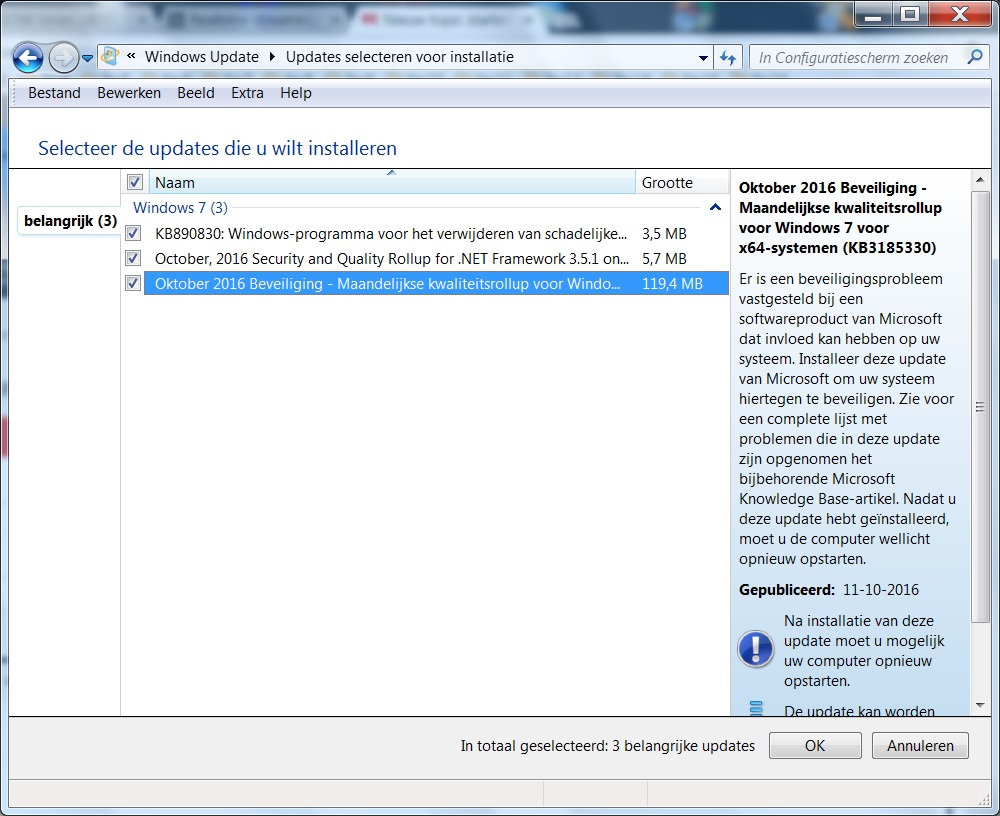Click the 5,7 MB size value
The width and height of the screenshot is (1000, 816).
click(664, 259)
